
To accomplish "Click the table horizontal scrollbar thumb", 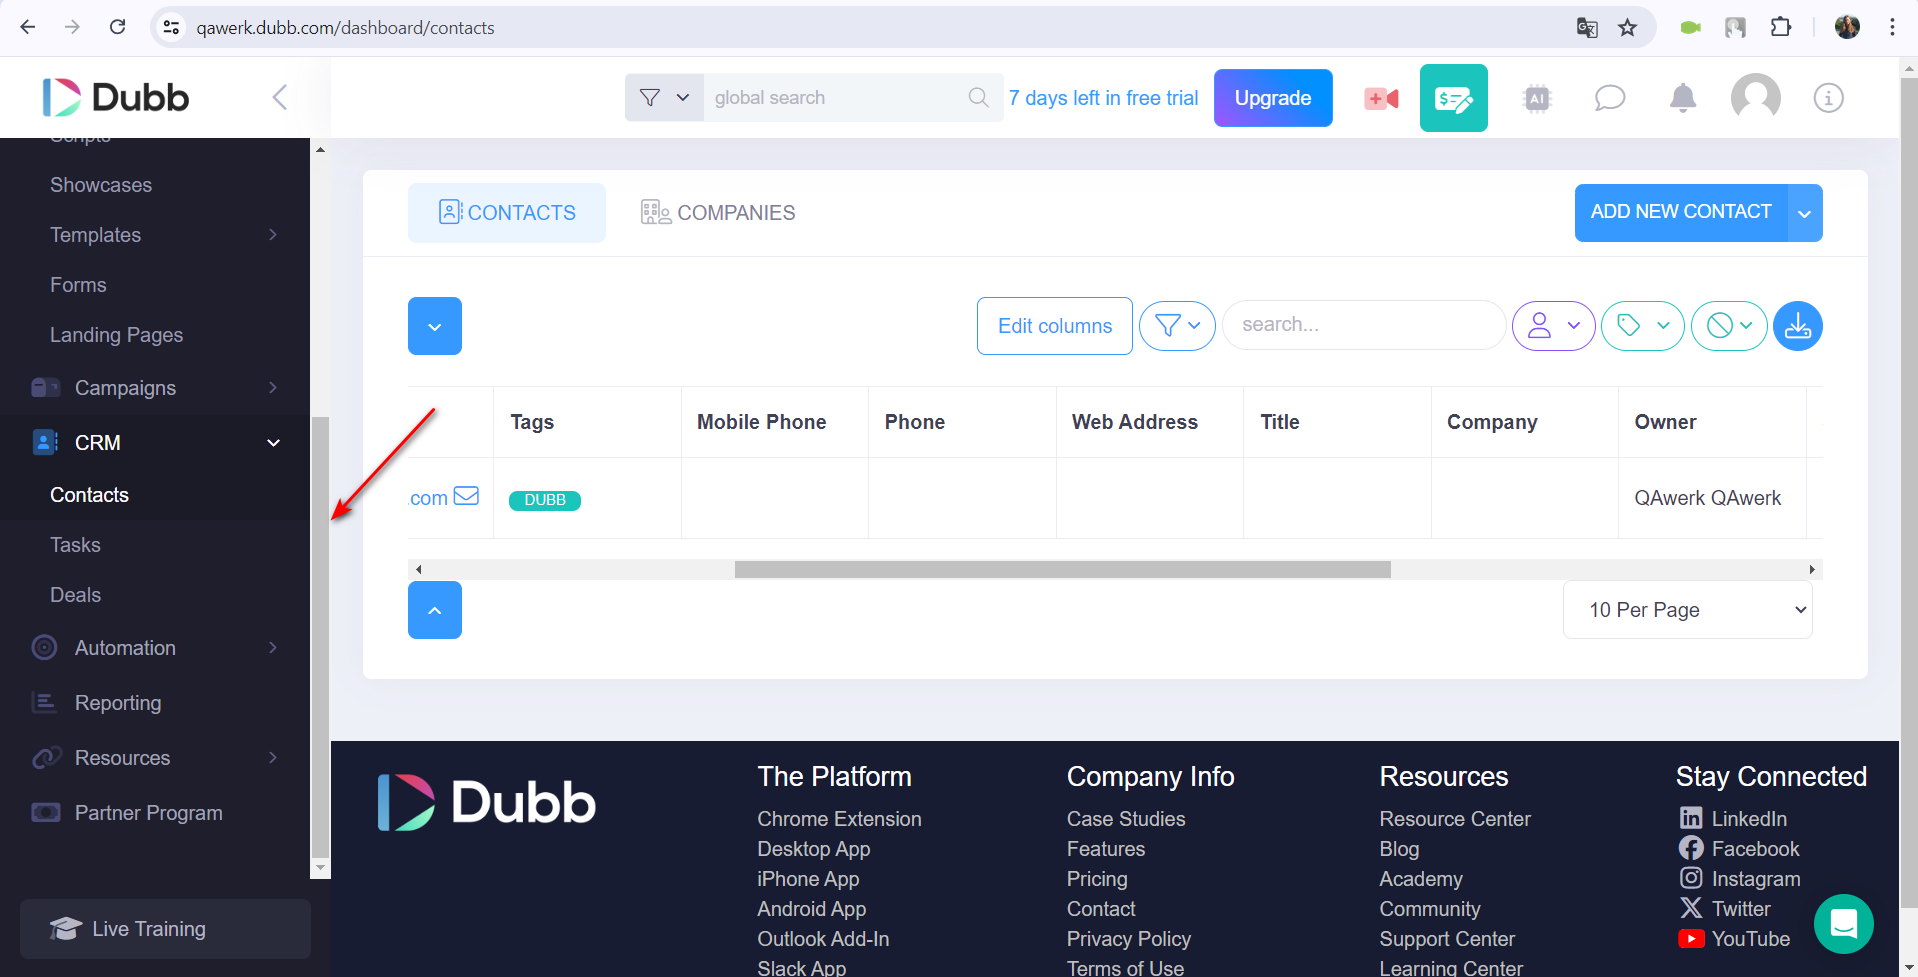I will 1062,569.
